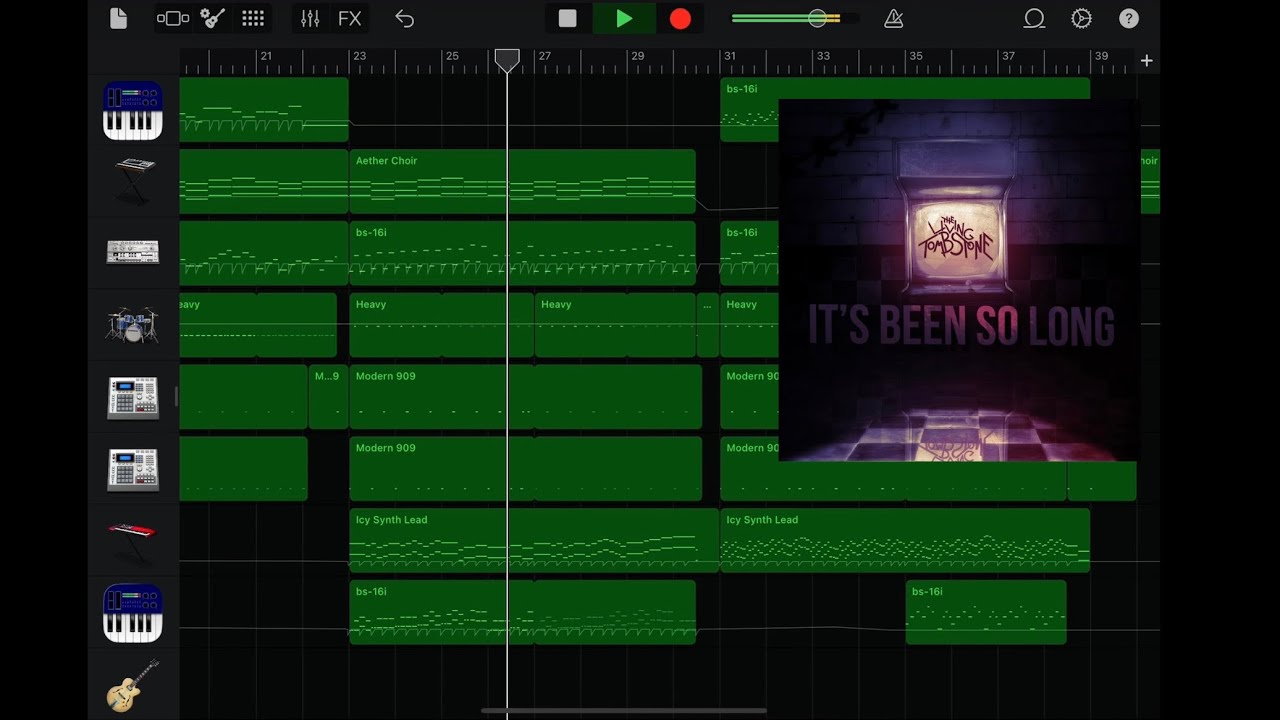This screenshot has width=1280, height=720.
Task: Open Live Loops grid view
Action: pyautogui.click(x=253, y=18)
